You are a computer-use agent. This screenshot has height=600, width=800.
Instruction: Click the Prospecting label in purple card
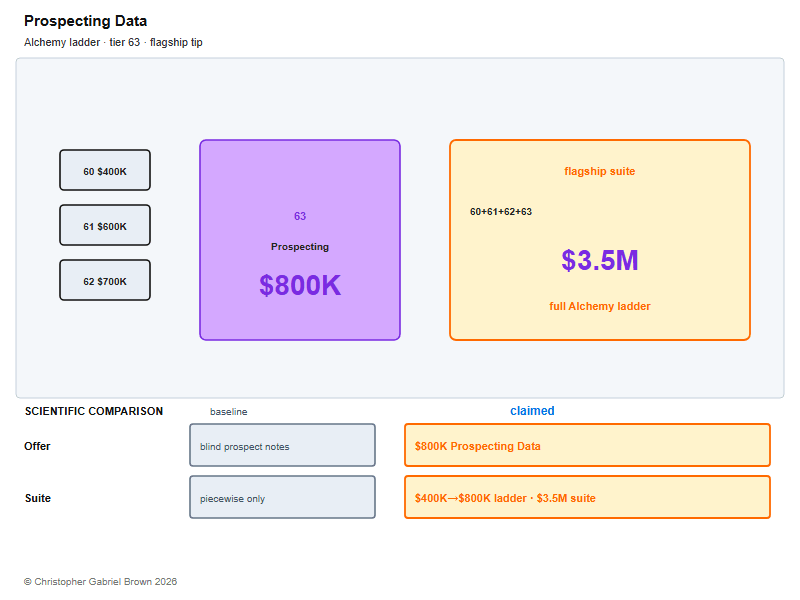[x=300, y=247]
